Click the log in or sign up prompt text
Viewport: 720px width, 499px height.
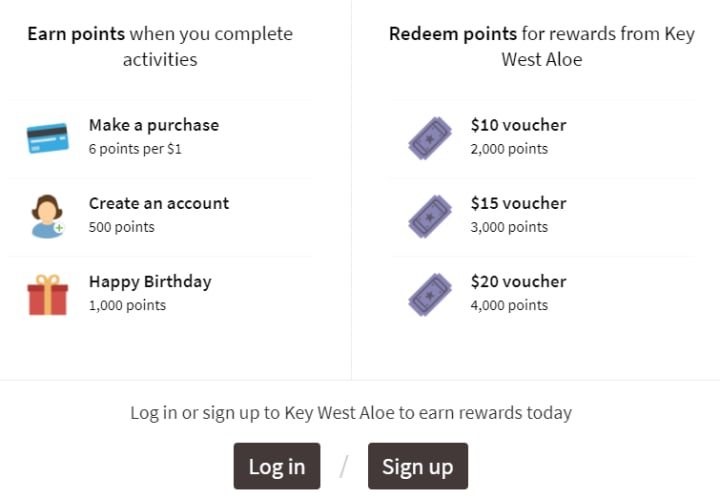[351, 412]
